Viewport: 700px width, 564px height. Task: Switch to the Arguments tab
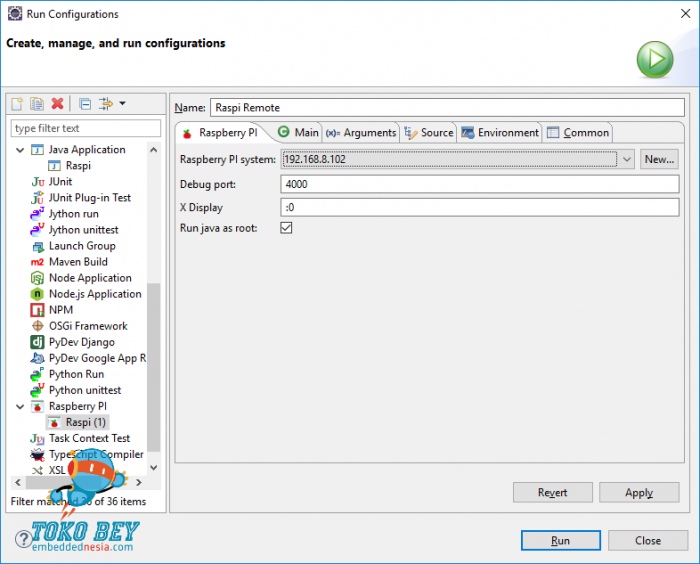coord(361,133)
